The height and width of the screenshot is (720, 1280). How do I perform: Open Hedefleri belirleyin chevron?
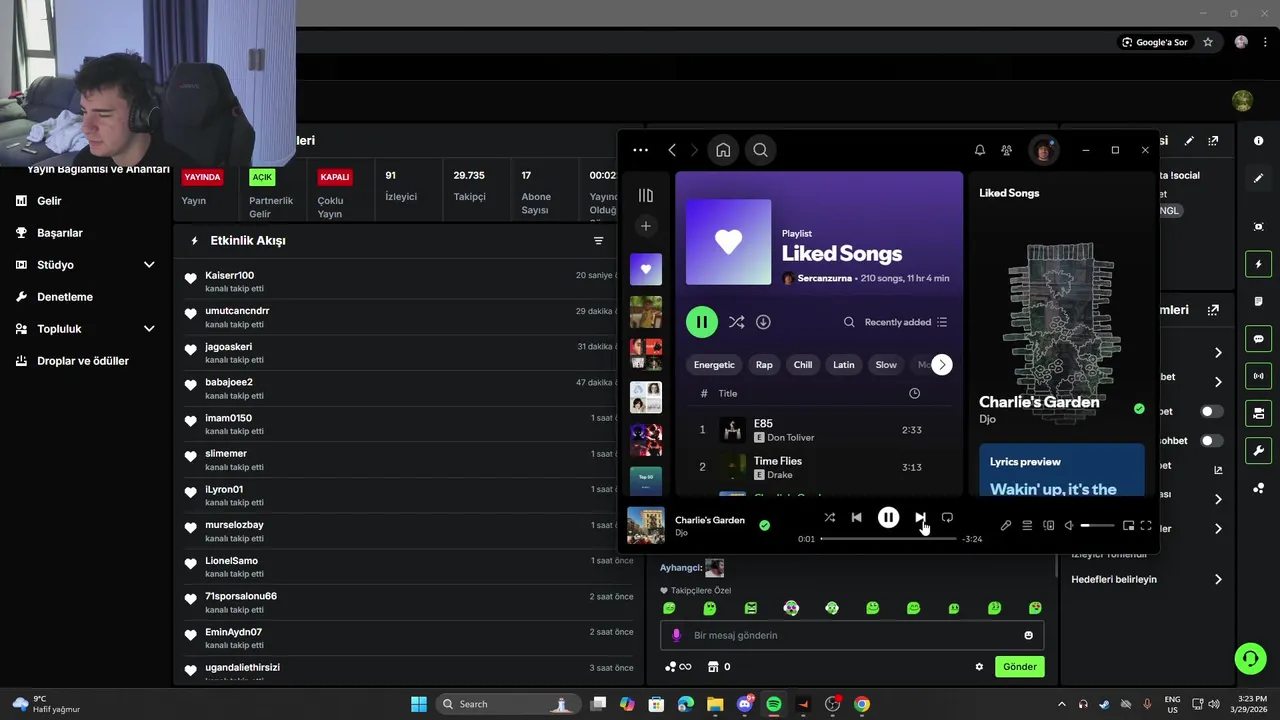click(1218, 579)
